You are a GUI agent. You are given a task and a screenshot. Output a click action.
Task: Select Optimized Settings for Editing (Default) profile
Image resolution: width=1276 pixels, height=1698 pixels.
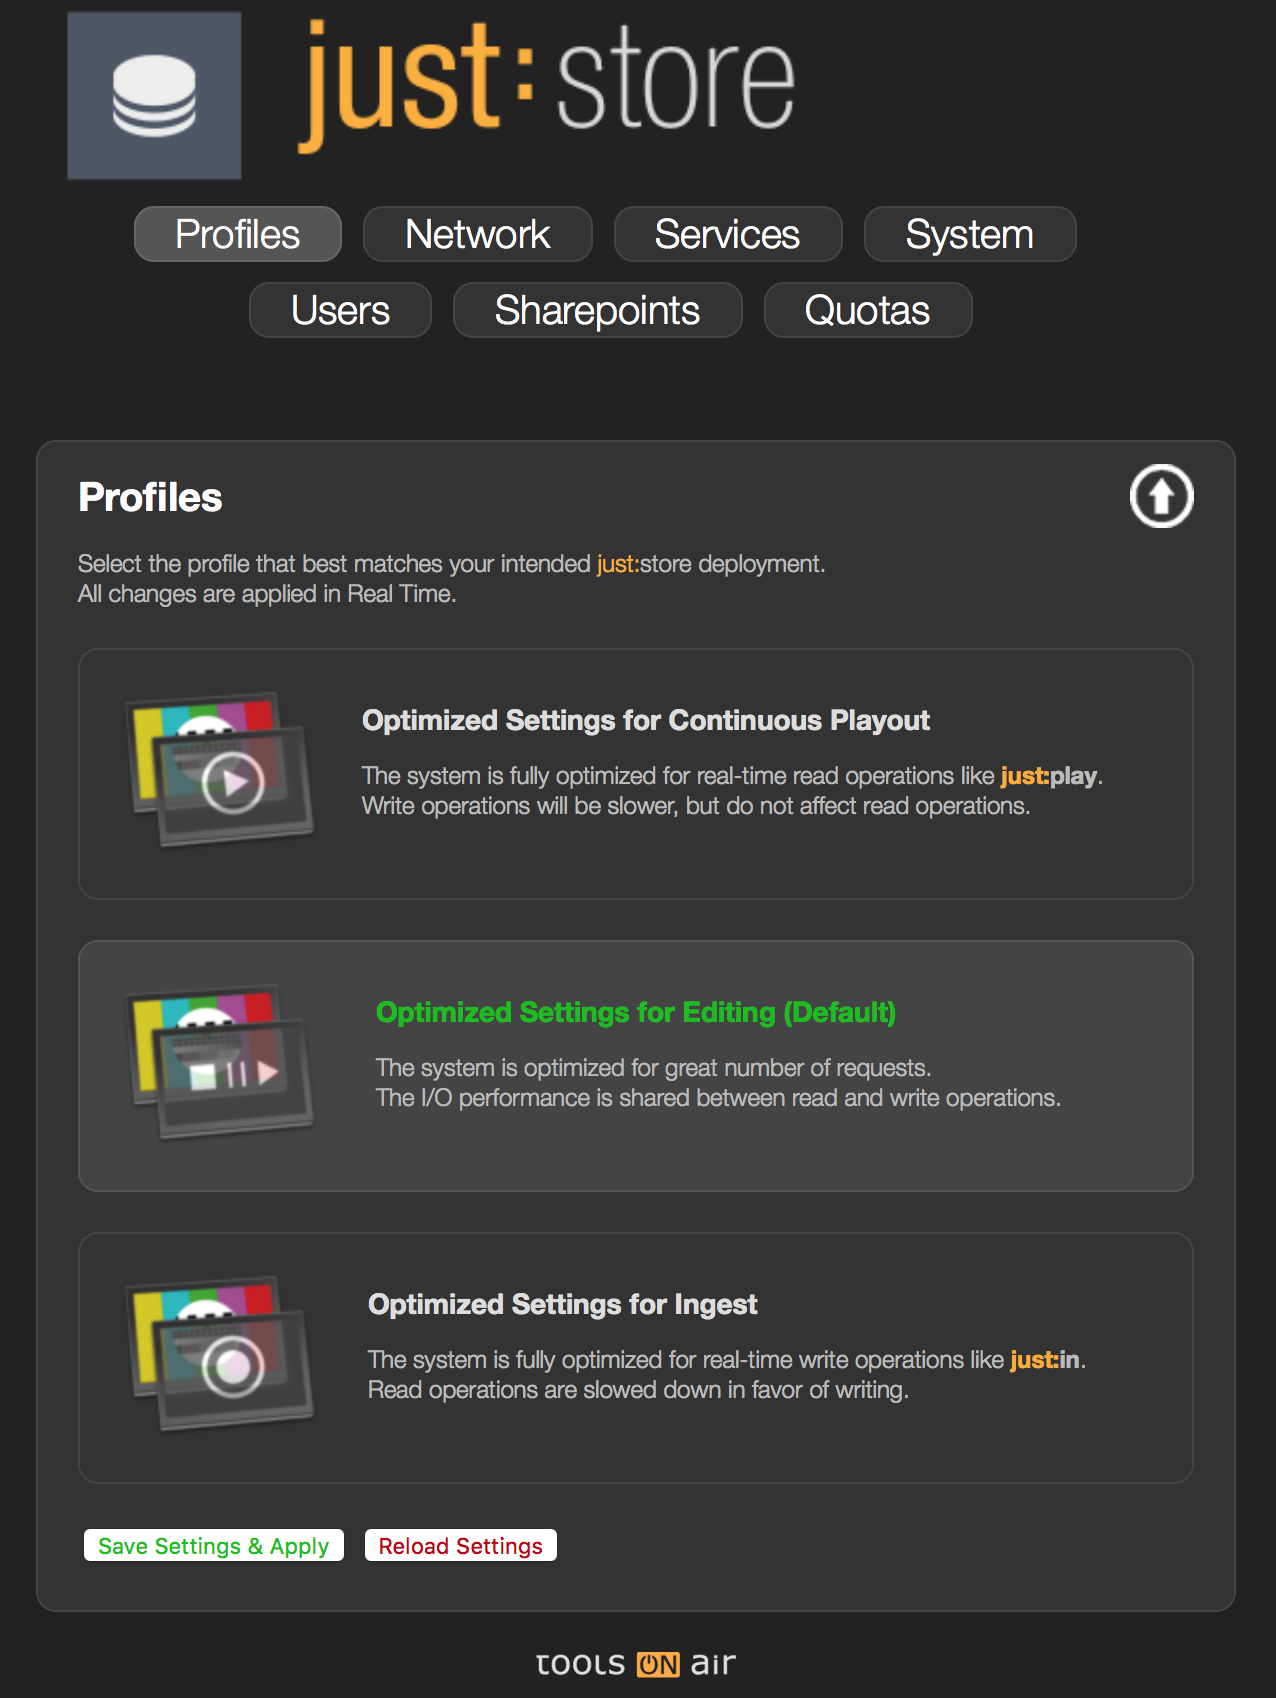636,1066
